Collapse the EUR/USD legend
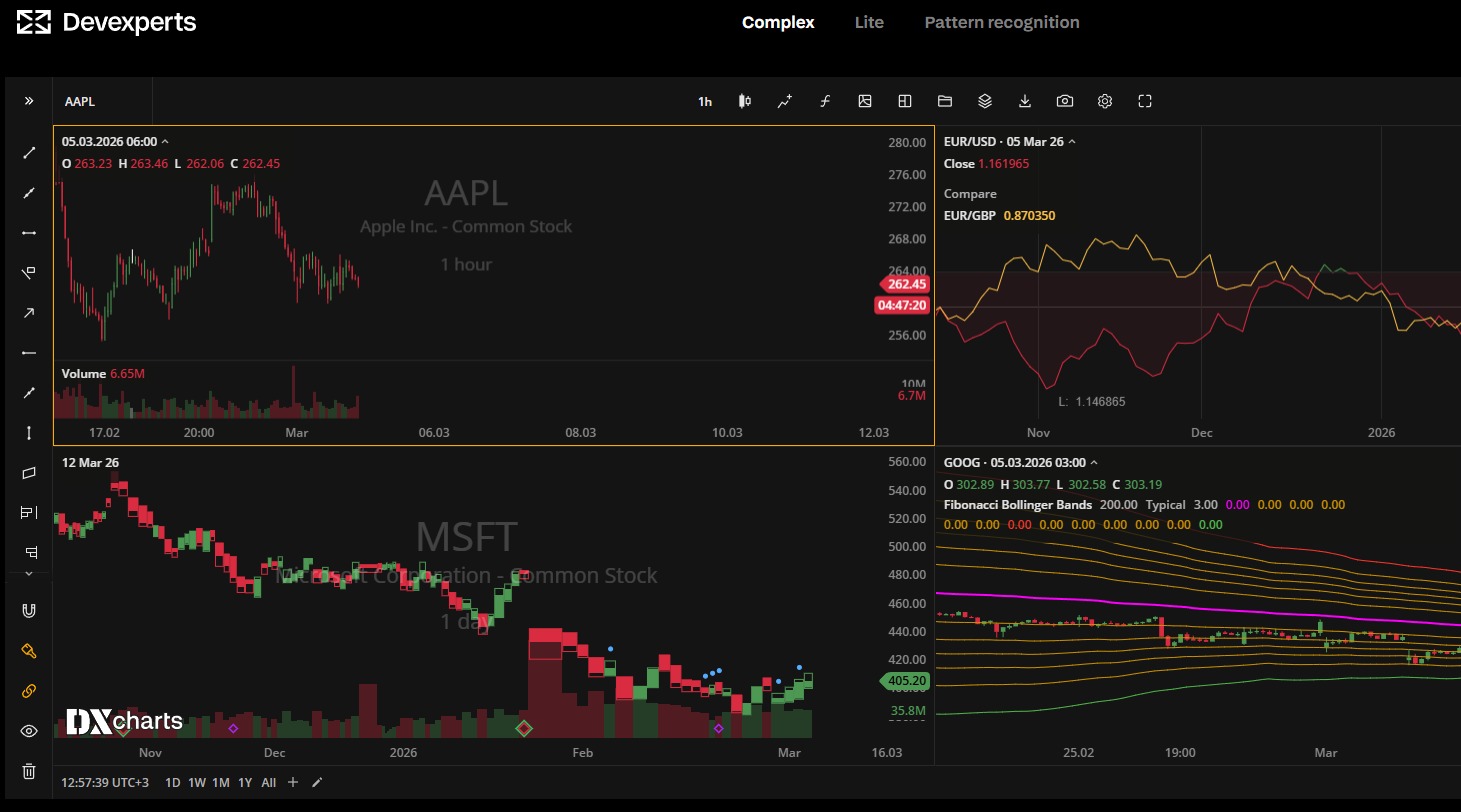Screen dimensions: 1461x812 pyautogui.click(x=1070, y=141)
